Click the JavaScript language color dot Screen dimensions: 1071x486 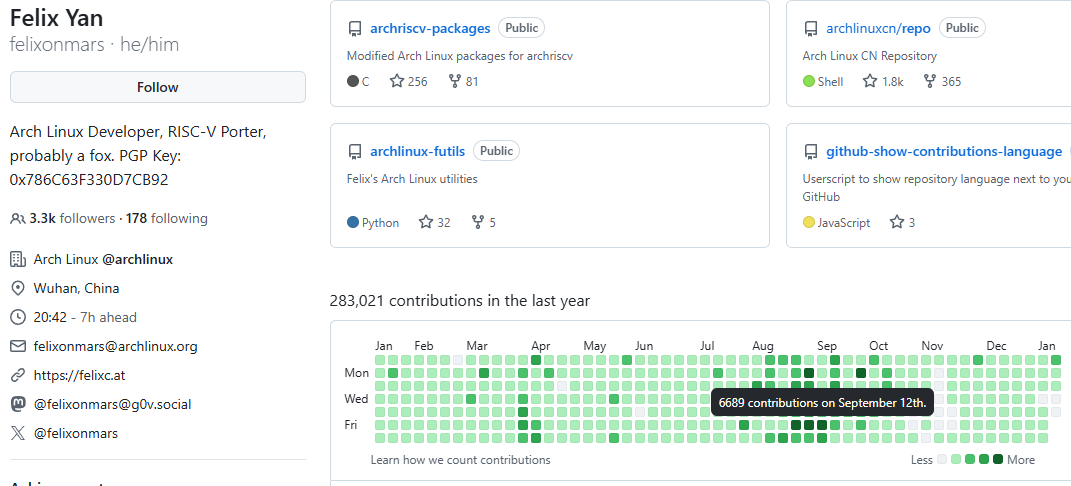(x=809, y=223)
